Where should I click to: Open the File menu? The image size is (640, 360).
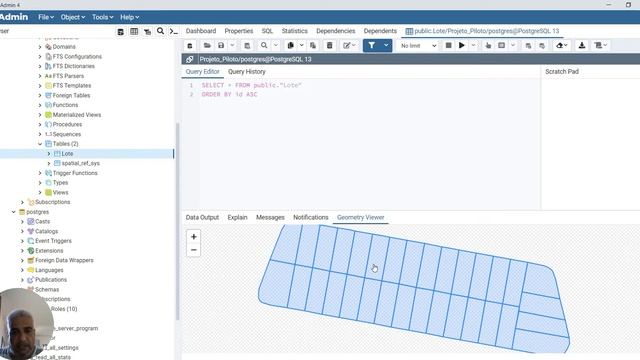(46, 17)
